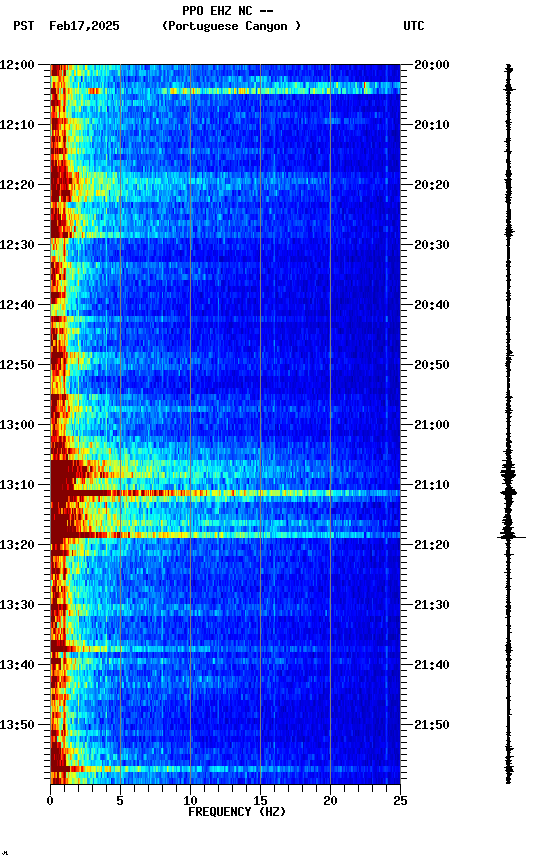Click the FREQUENCY (HZ) axis label
Screen dimensions: 552x864
point(237,812)
